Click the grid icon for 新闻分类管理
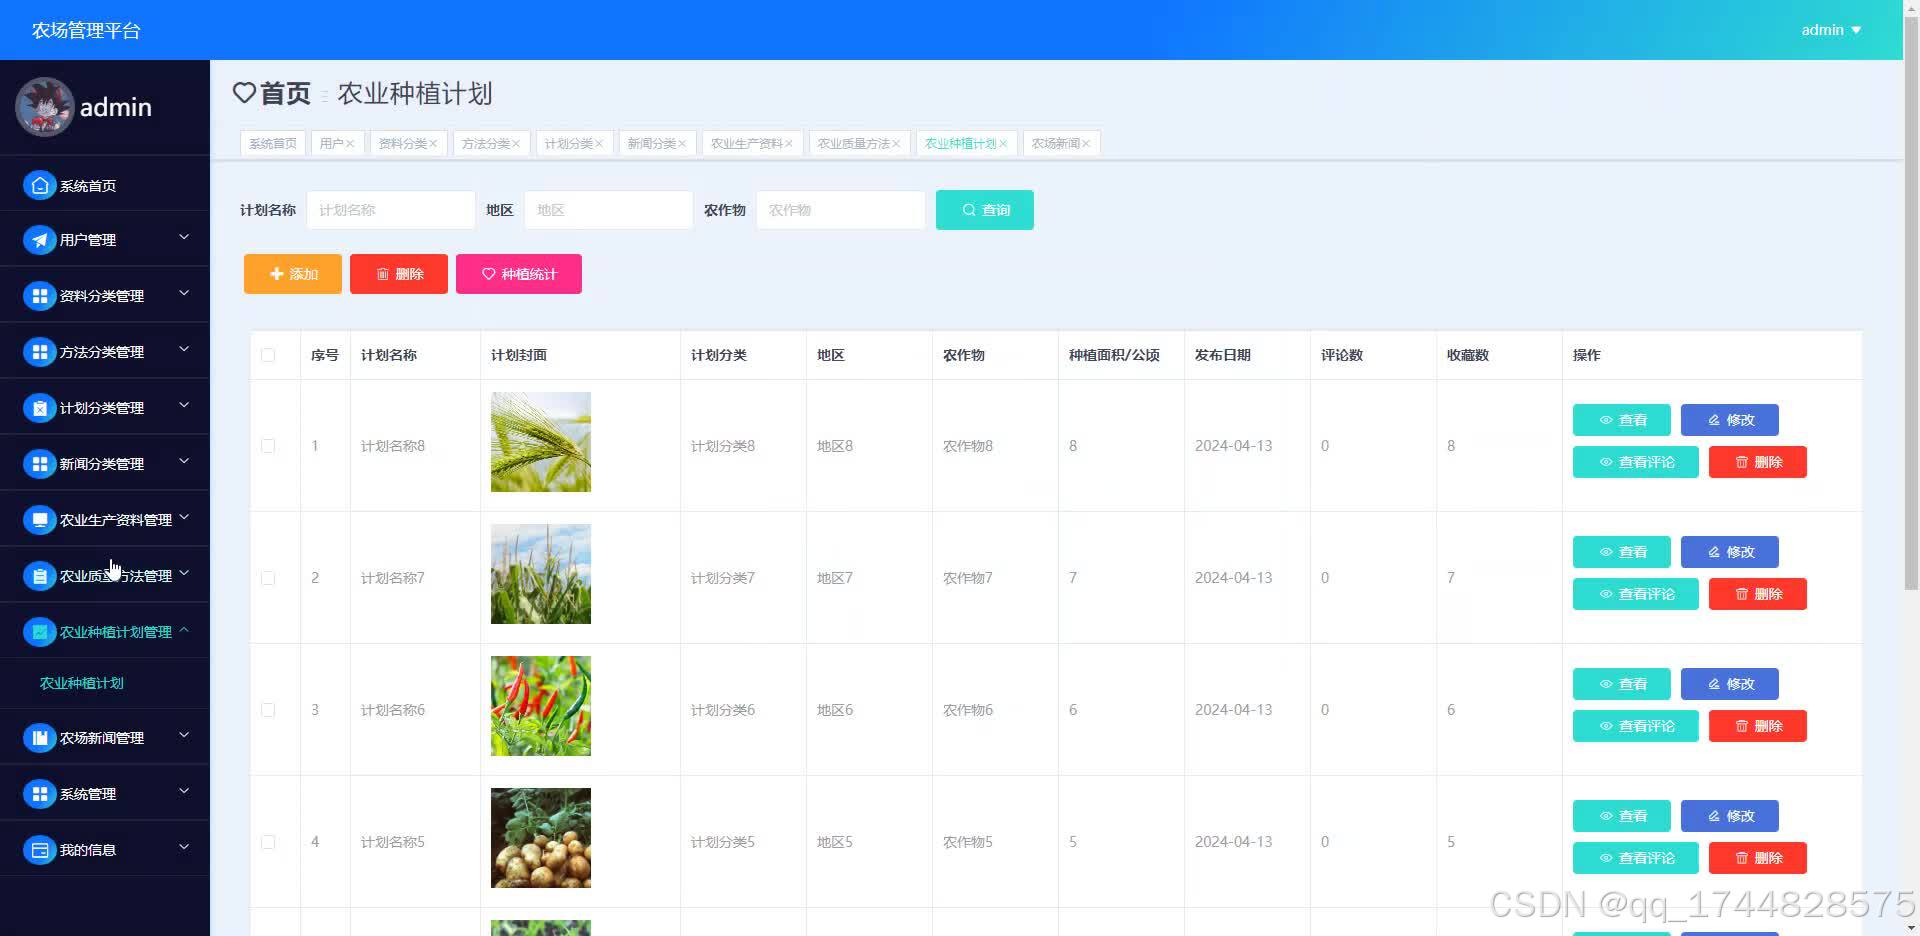Screen dimensions: 1920x936 (x=39, y=464)
